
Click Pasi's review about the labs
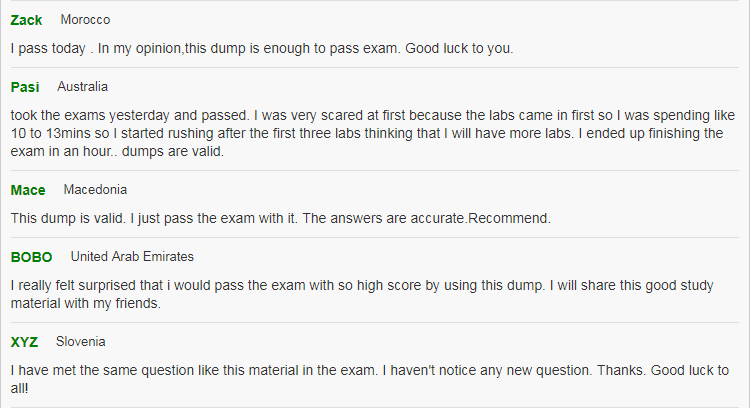(373, 133)
